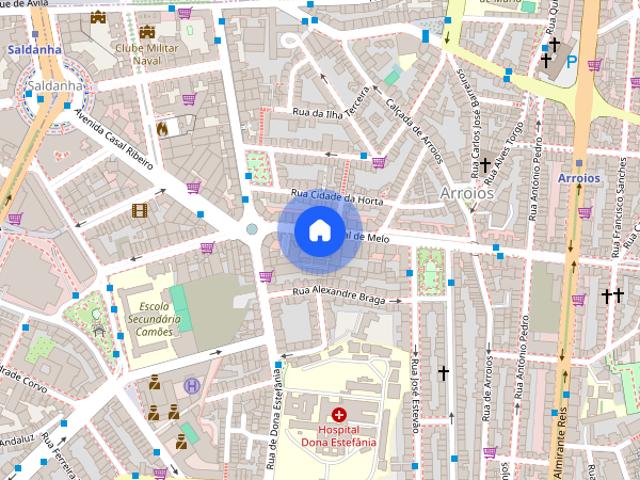
Task: Click the church cross icon by Rua José Estêvão
Action: (x=444, y=373)
